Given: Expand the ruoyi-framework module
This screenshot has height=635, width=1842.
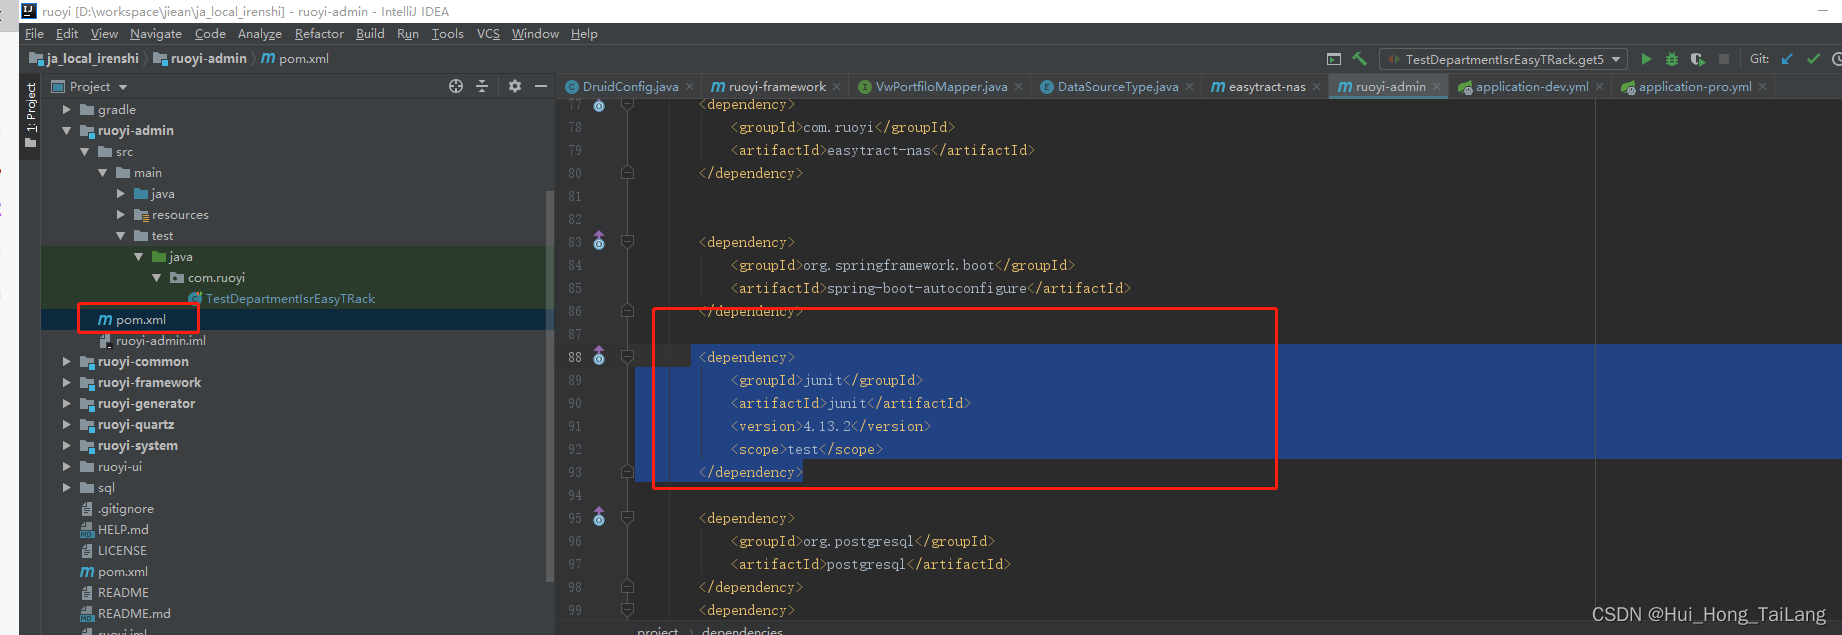Looking at the screenshot, I should tap(67, 382).
